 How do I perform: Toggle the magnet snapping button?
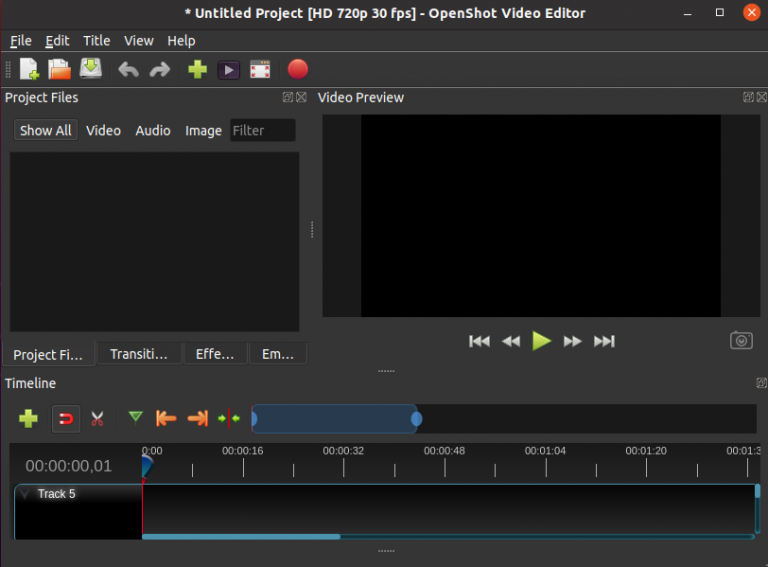[65, 418]
